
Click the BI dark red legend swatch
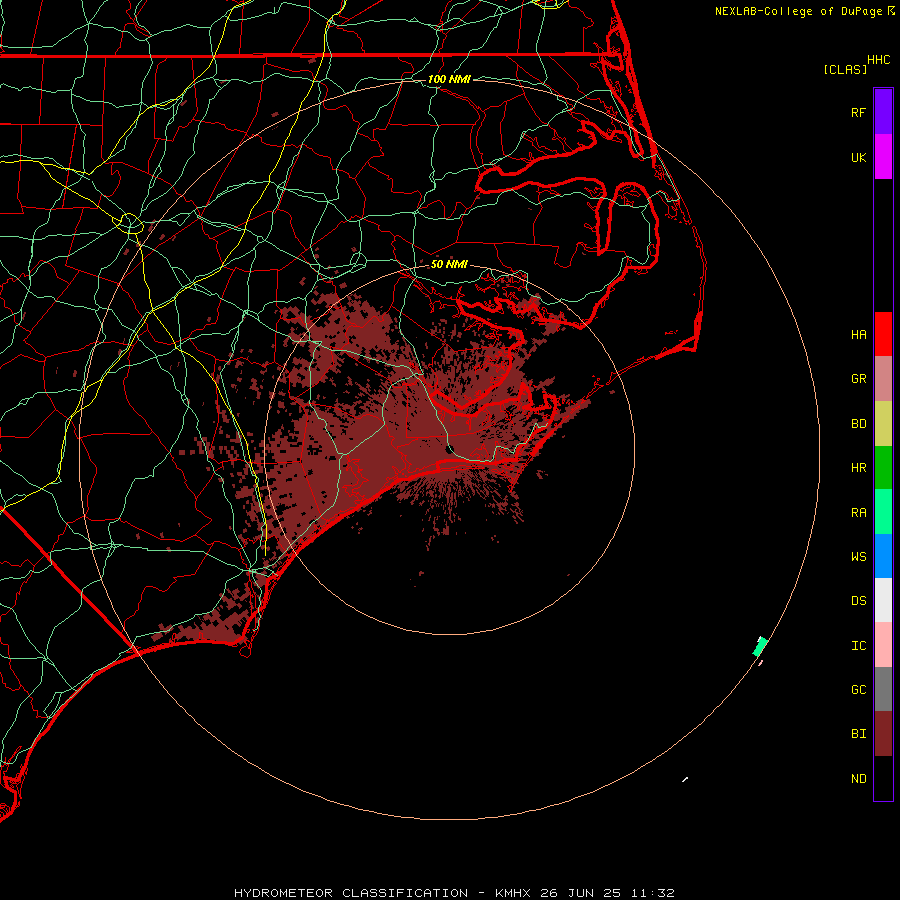(883, 734)
